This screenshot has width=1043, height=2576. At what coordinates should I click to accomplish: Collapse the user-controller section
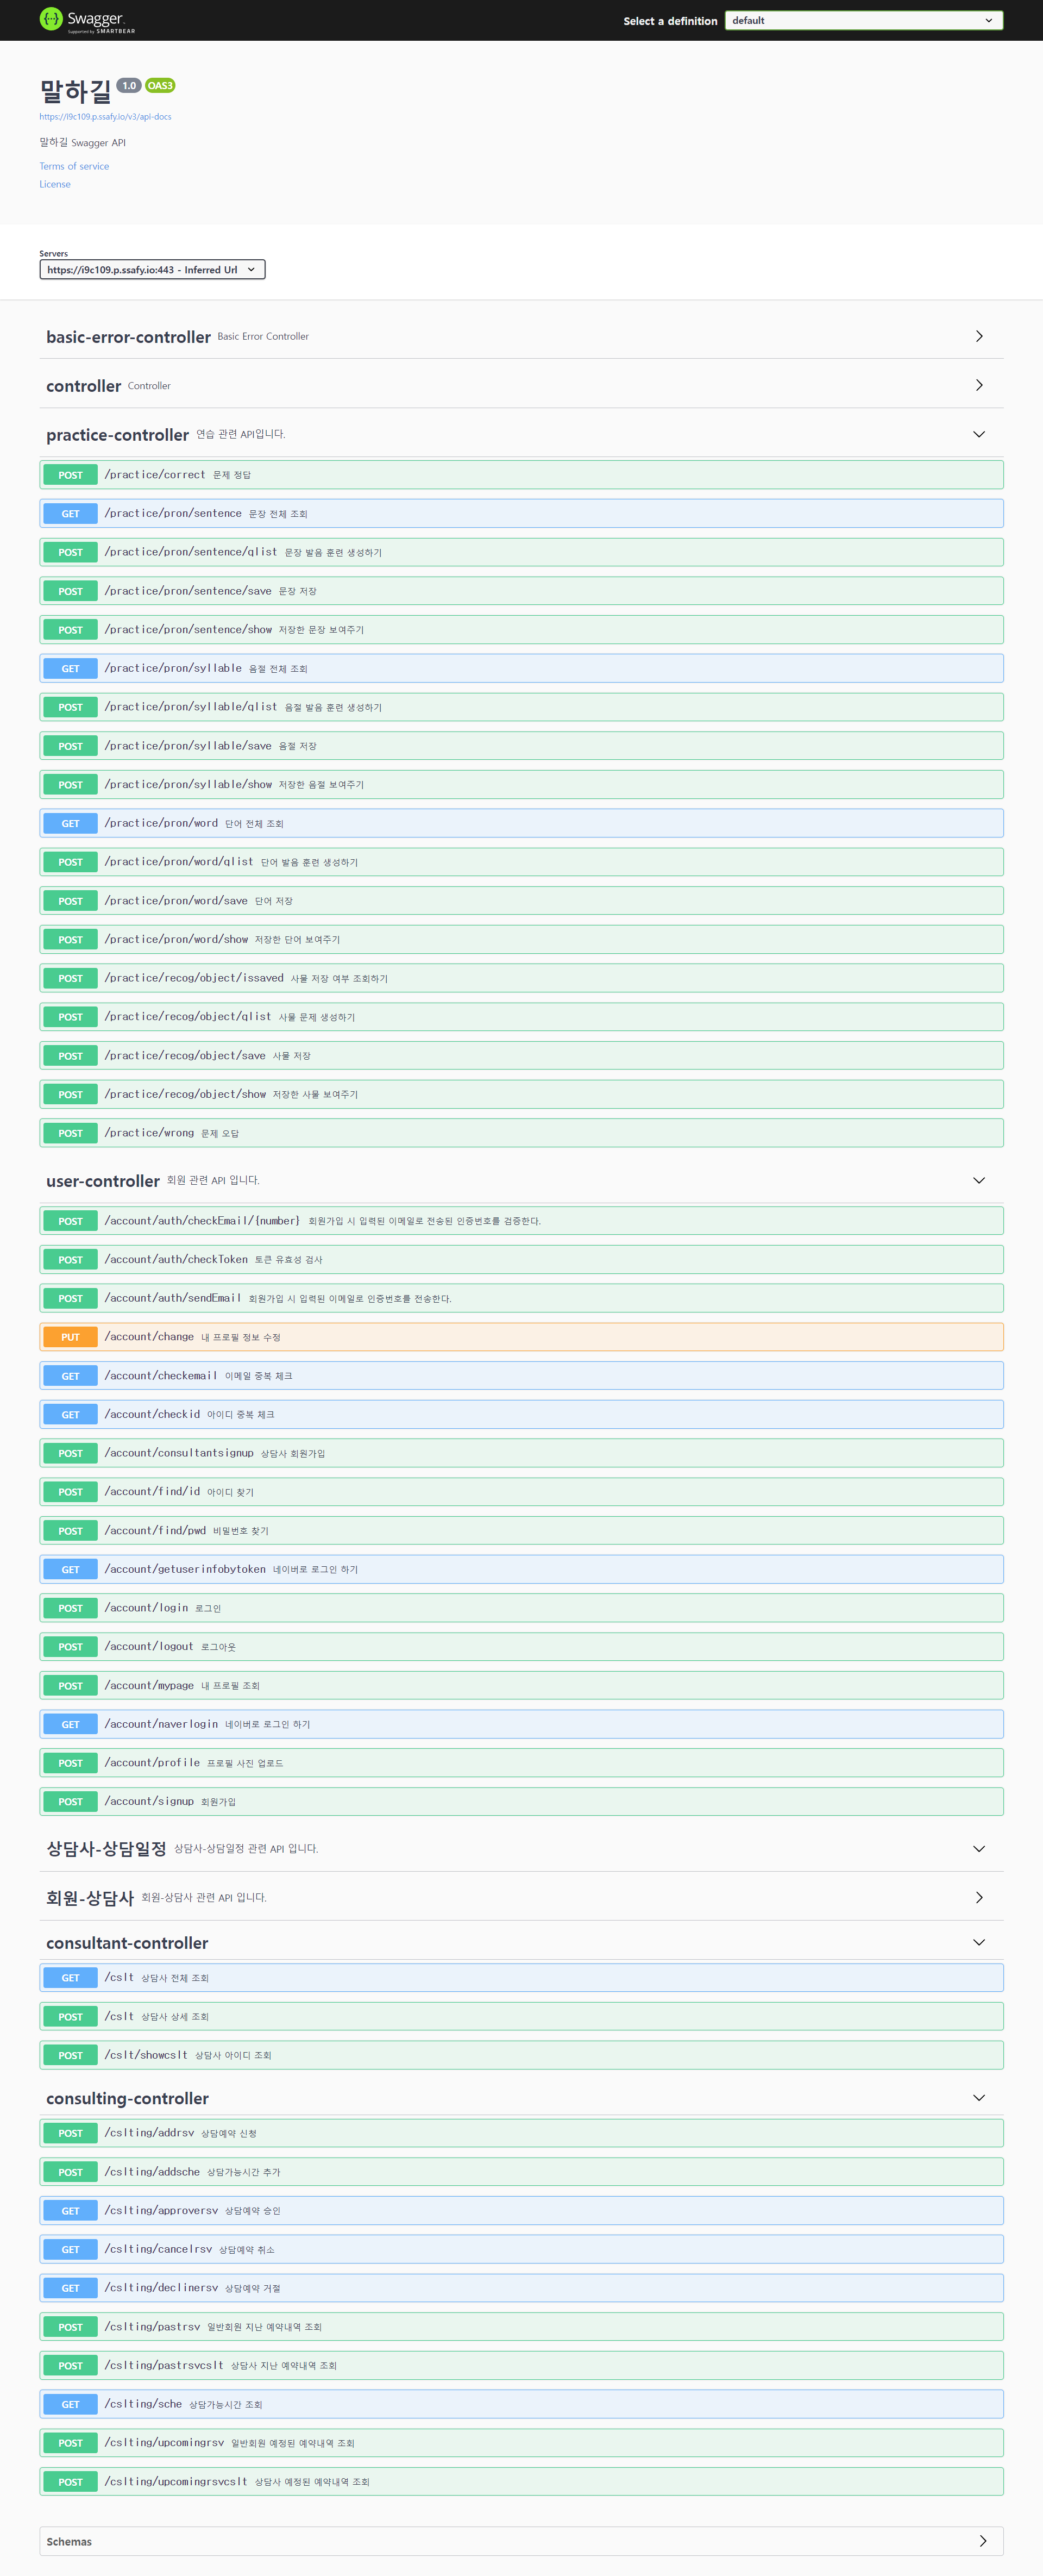tap(979, 1180)
